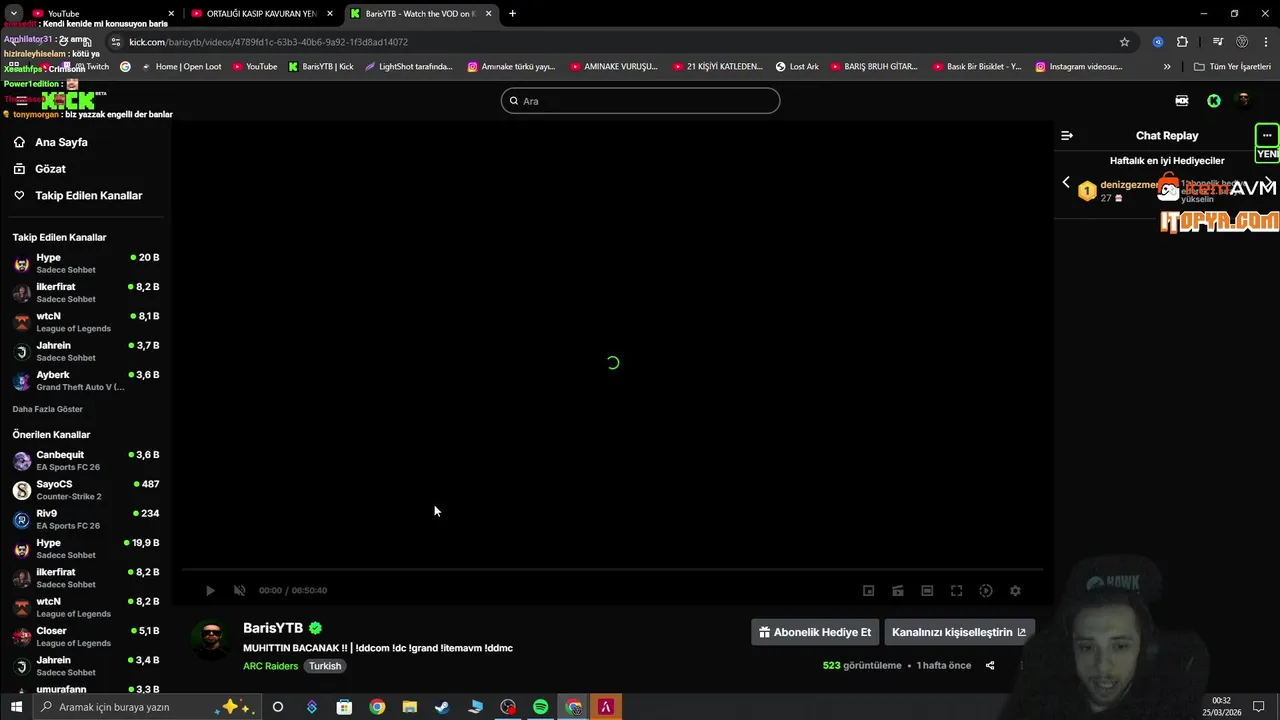
Task: Open Steam from the taskbar
Action: pos(442,707)
